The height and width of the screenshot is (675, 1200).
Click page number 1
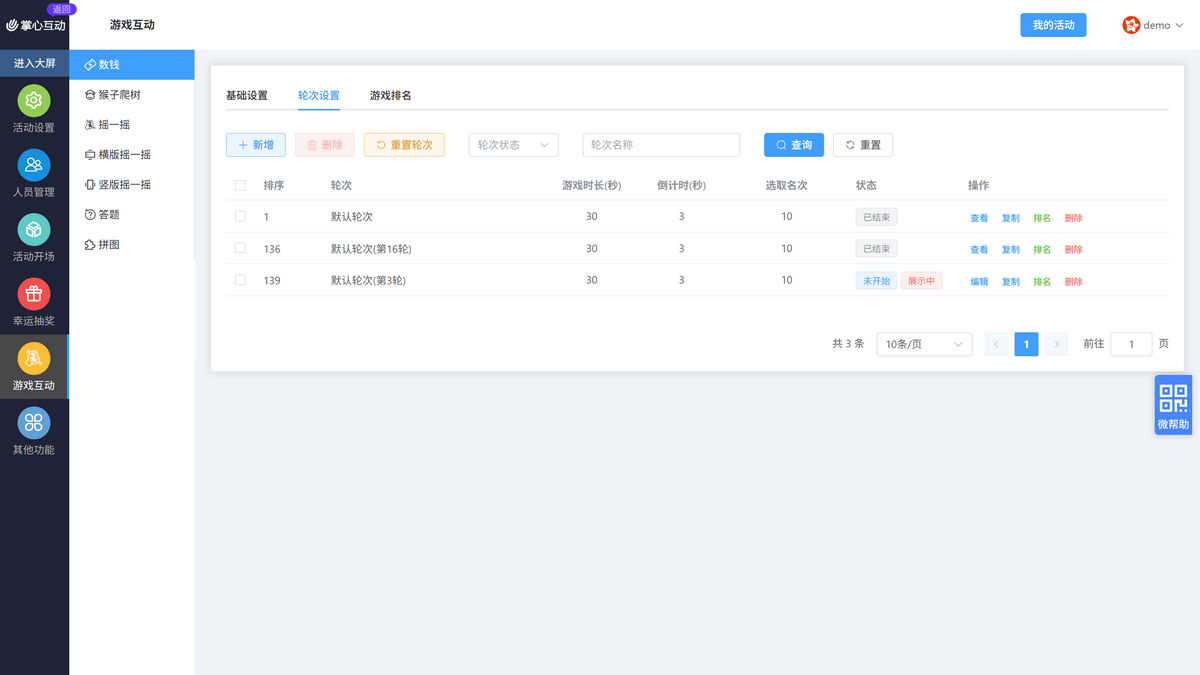tap(1026, 344)
